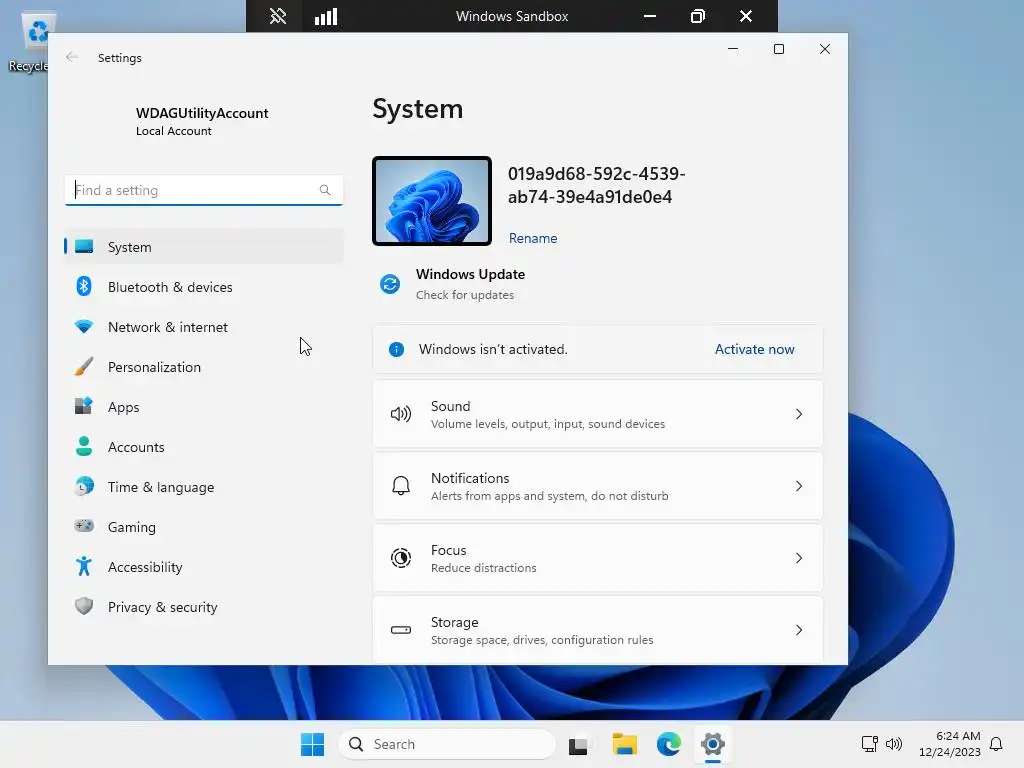
Task: Launch Microsoft Edge from taskbar
Action: click(669, 744)
